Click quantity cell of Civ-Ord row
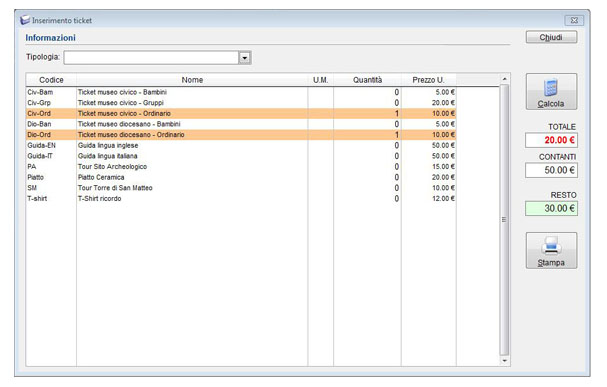607x387 pixels. coord(367,113)
